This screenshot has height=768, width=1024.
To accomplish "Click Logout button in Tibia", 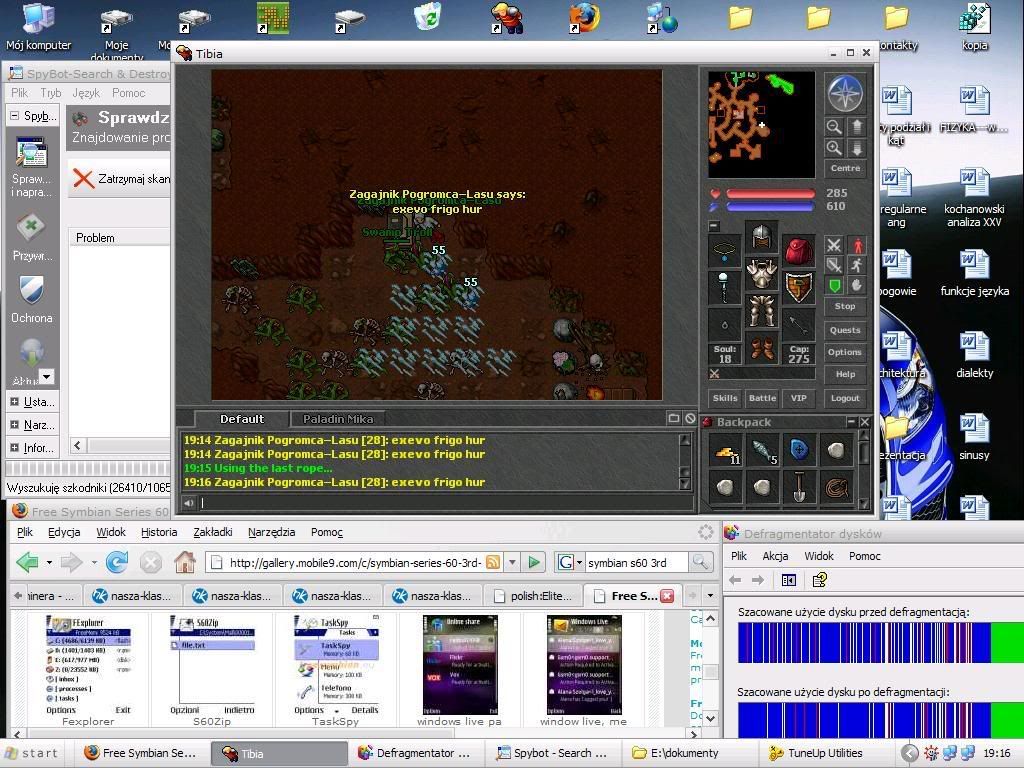I will pos(845,398).
